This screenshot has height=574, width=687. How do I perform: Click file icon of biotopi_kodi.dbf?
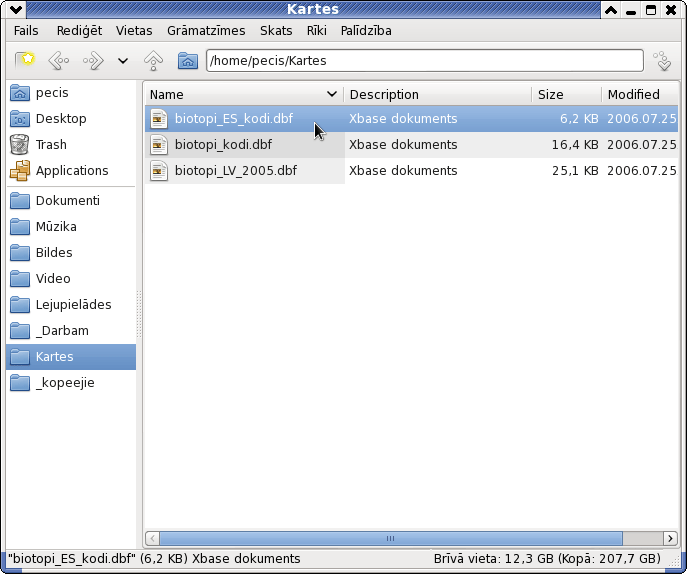[159, 145]
